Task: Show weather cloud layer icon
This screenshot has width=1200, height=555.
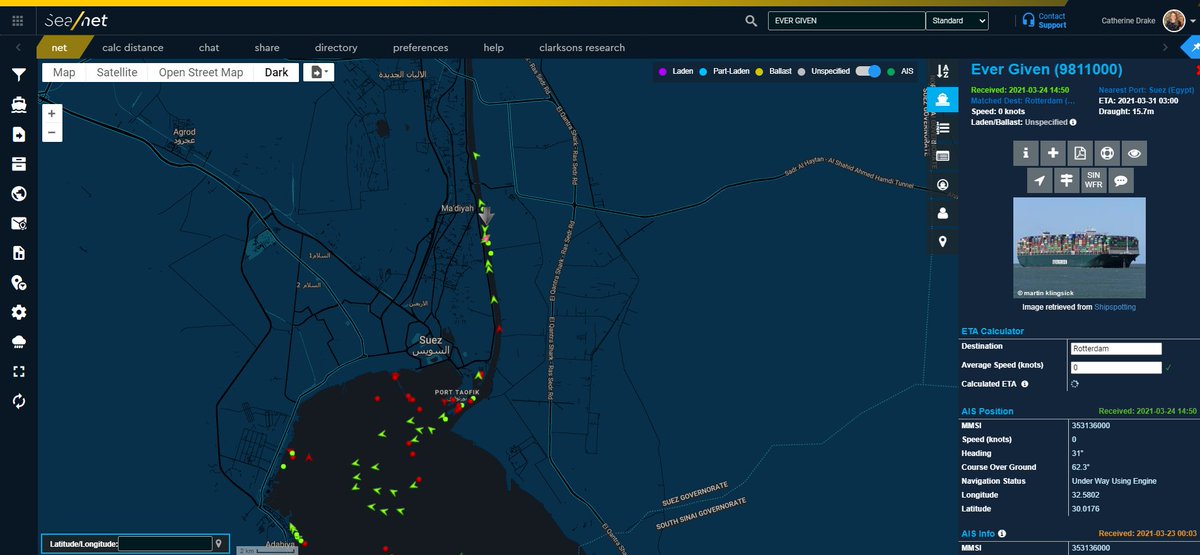Action: pyautogui.click(x=18, y=343)
